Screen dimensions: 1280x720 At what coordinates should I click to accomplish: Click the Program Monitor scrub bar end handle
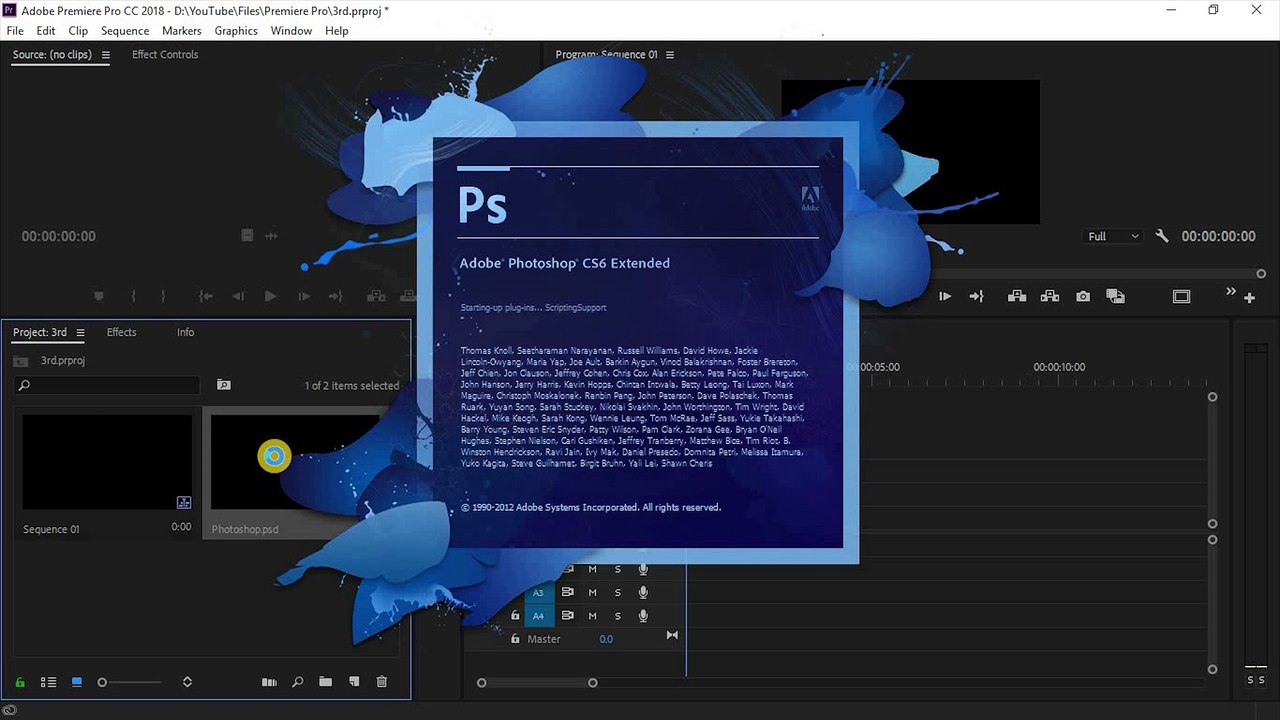[x=1262, y=273]
